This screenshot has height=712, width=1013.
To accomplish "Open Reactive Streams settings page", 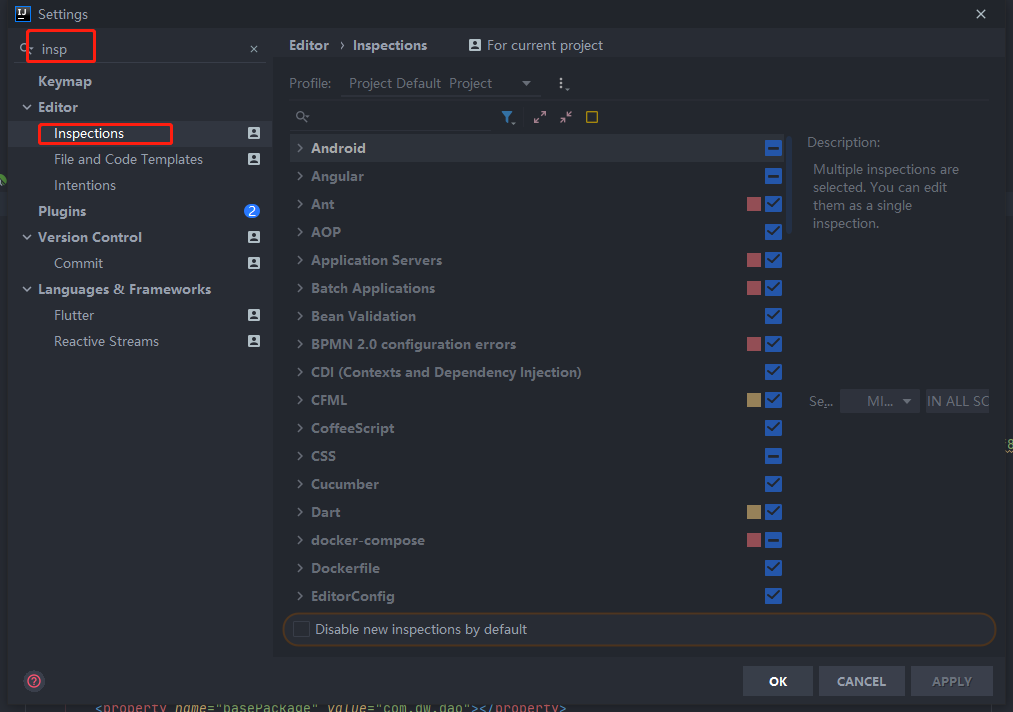I will pos(106,341).
